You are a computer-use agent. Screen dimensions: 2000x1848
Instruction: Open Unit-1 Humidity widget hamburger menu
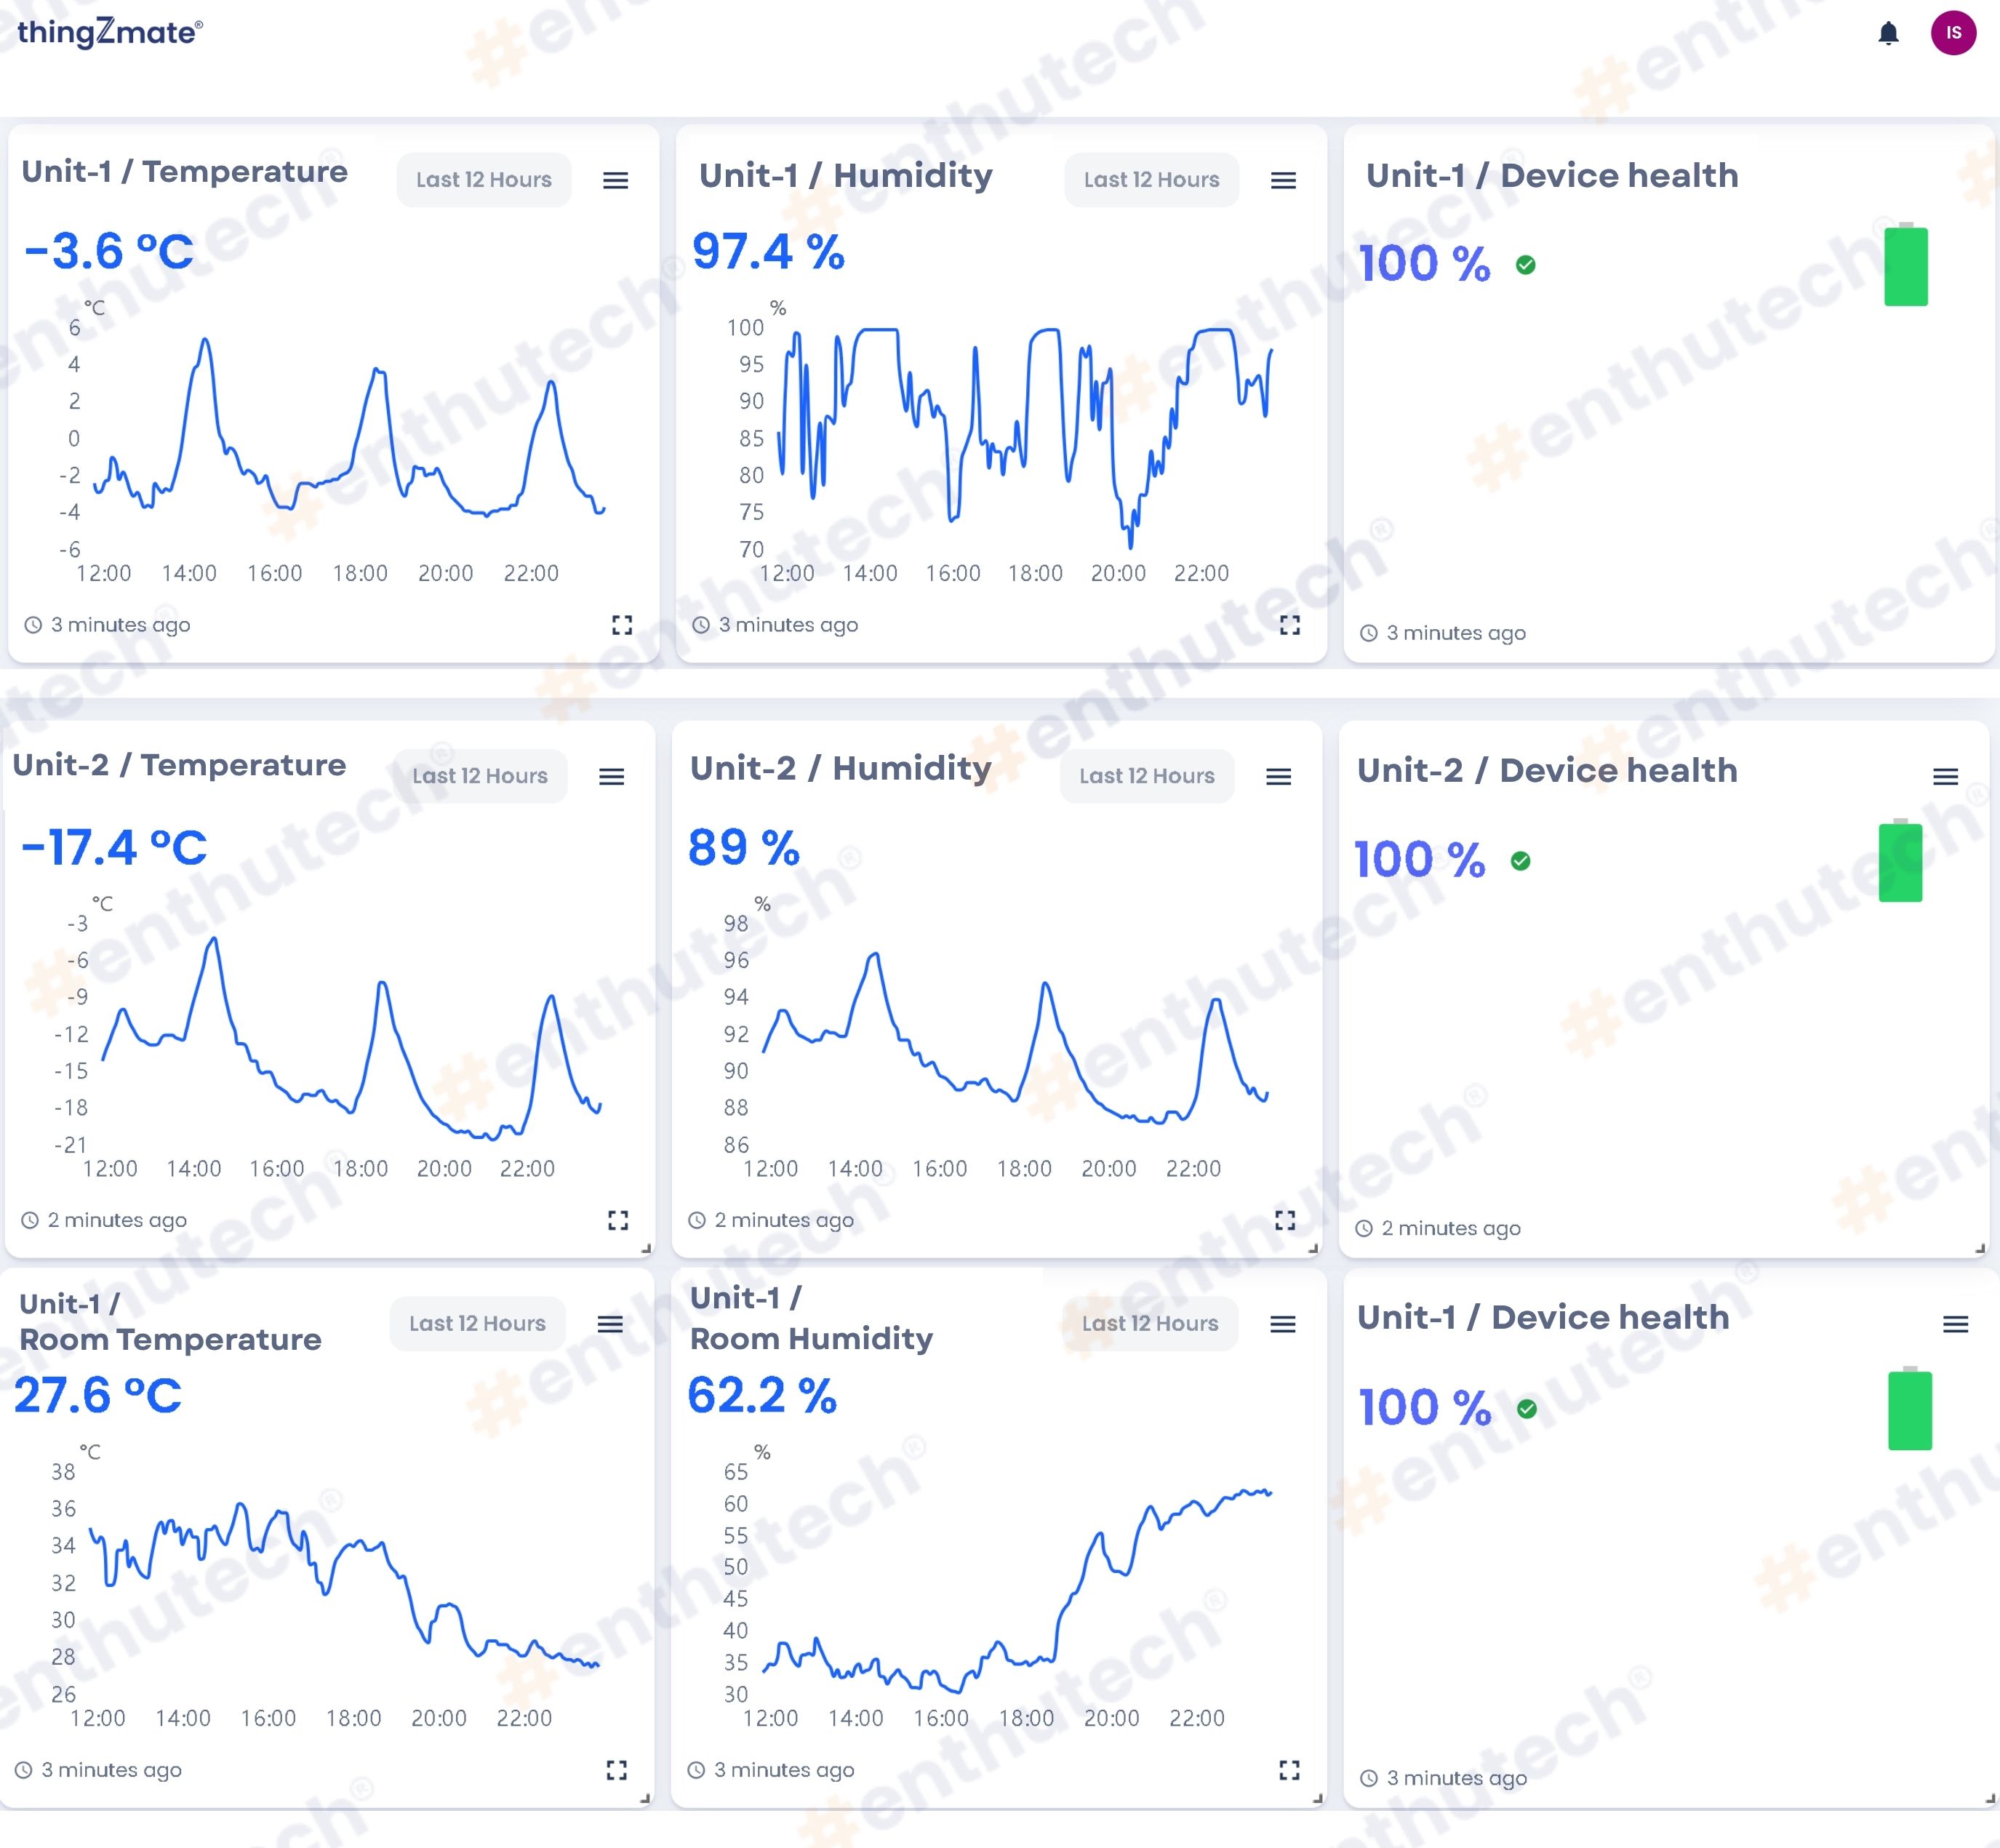click(x=1283, y=180)
